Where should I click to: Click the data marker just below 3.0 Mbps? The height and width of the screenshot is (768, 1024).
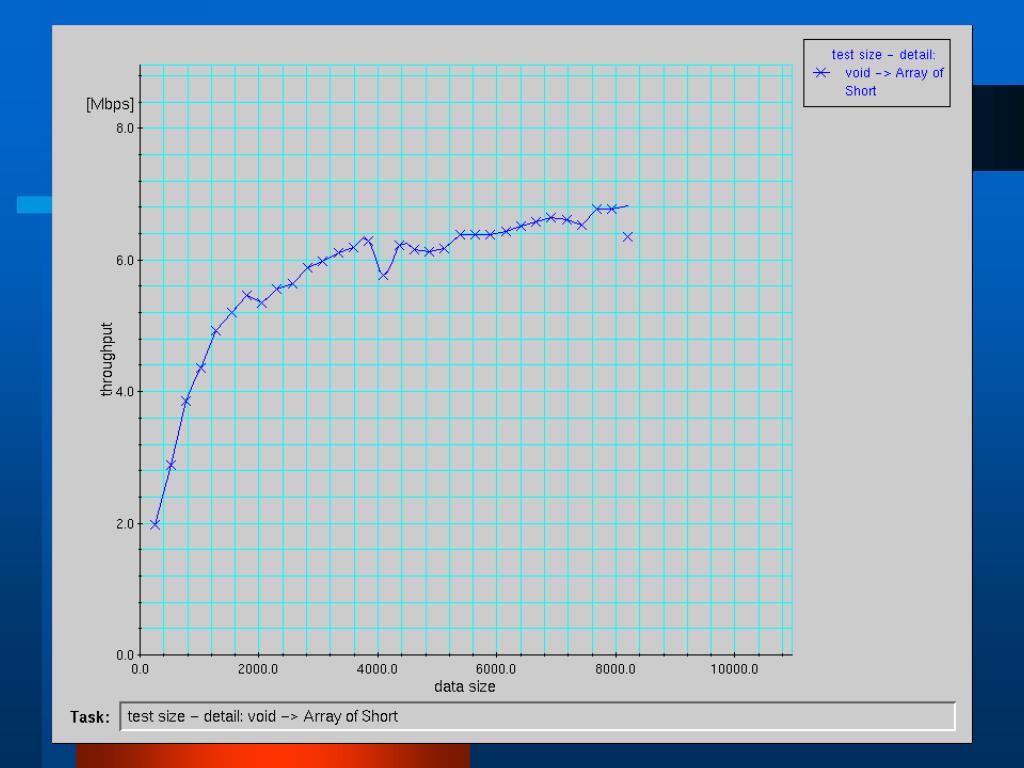click(x=171, y=465)
